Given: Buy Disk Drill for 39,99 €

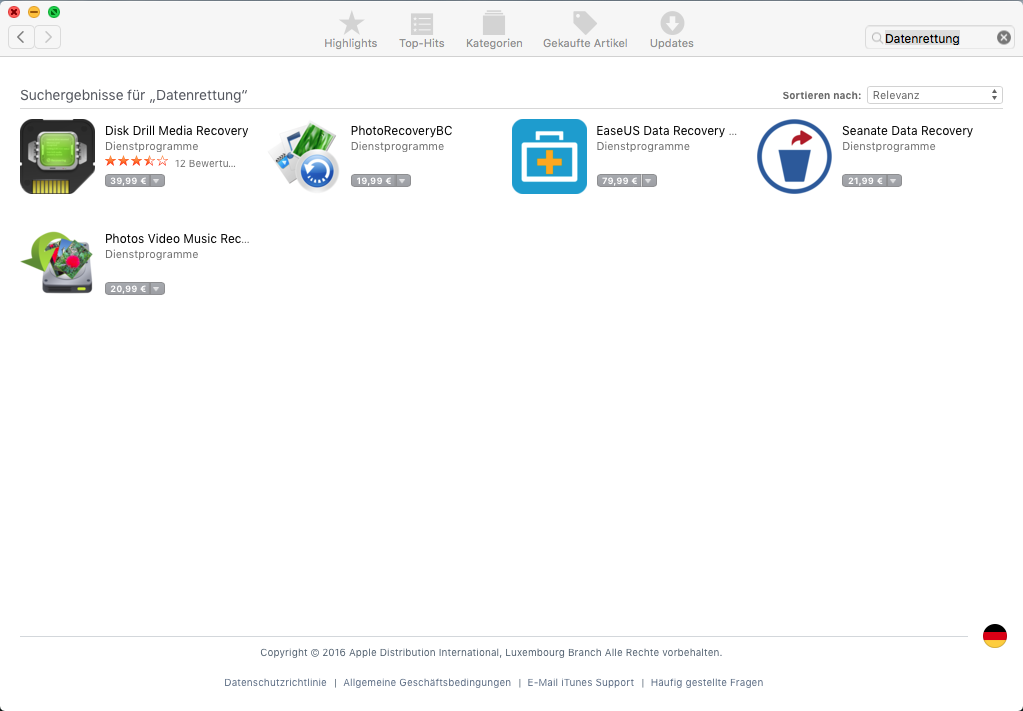Looking at the screenshot, I should tap(128, 181).
